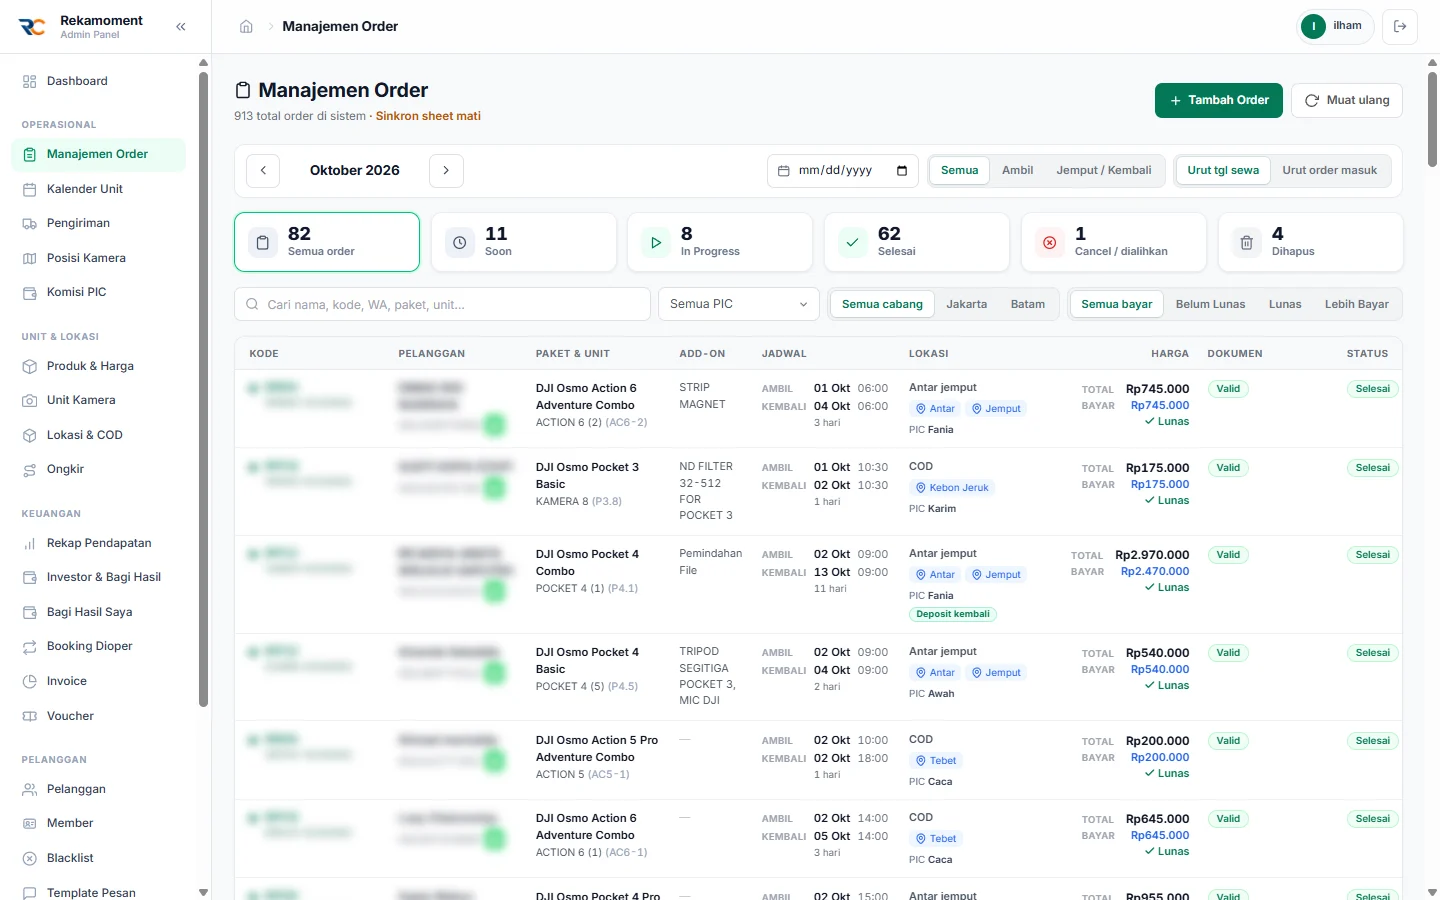Viewport: 1440px width, 900px height.
Task: Open Komisi PIC page
Action: 98,292
